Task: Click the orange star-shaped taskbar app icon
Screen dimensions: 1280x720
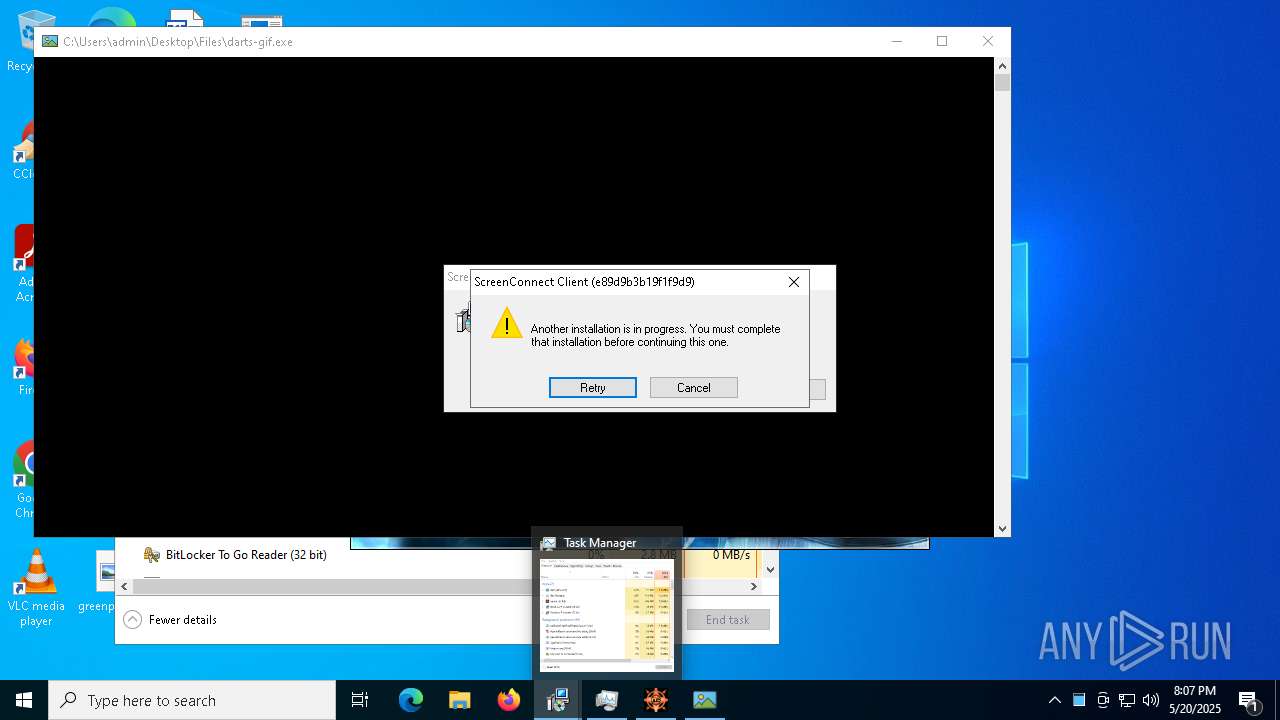Action: pyautogui.click(x=656, y=700)
